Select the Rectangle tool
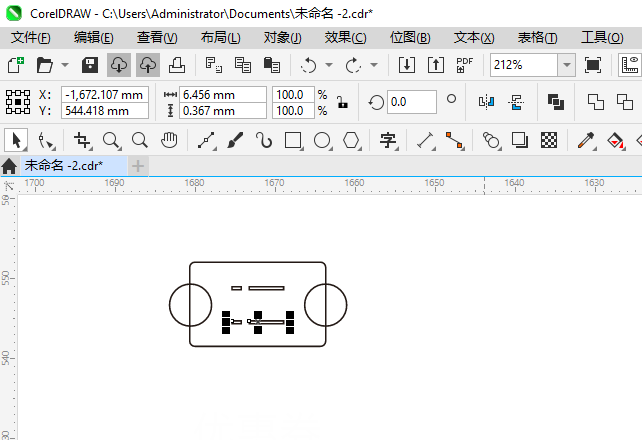This screenshot has height=440, width=642. 294,141
